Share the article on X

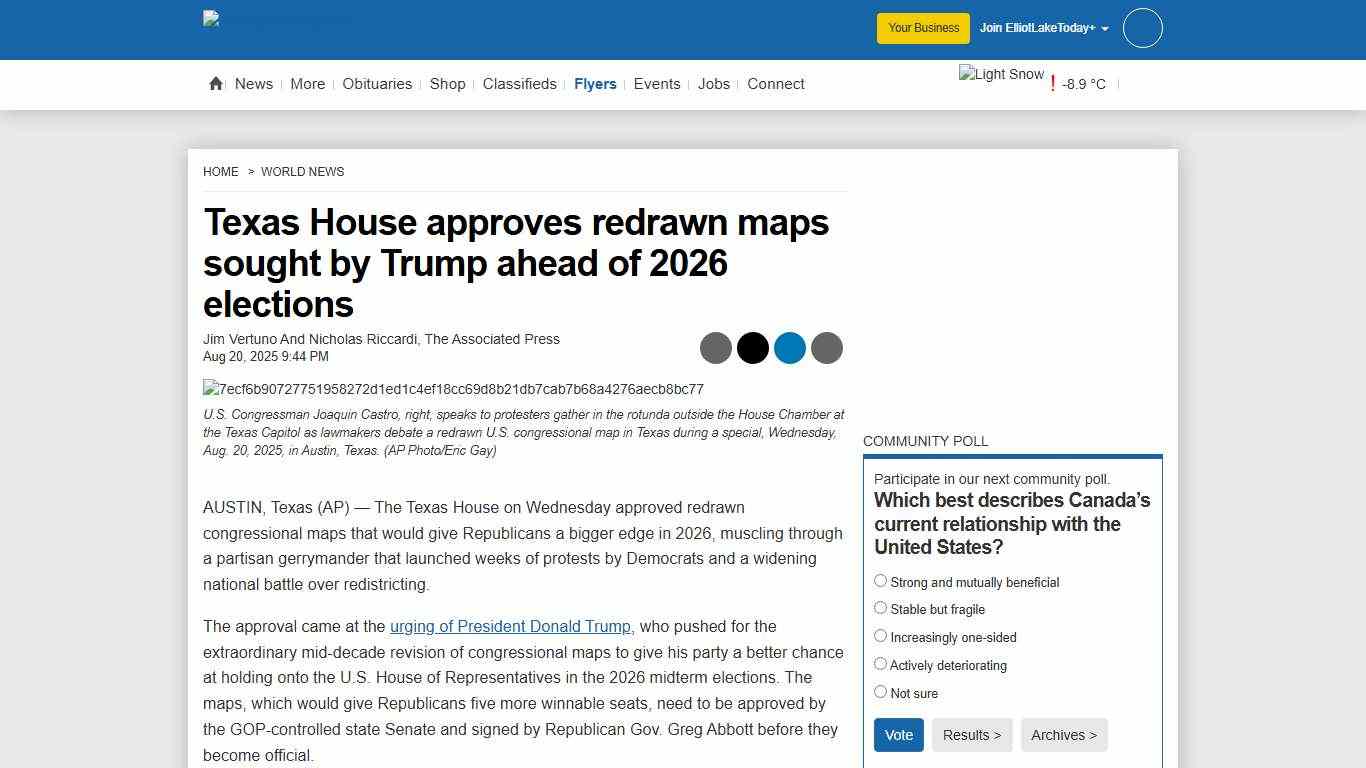(x=752, y=348)
